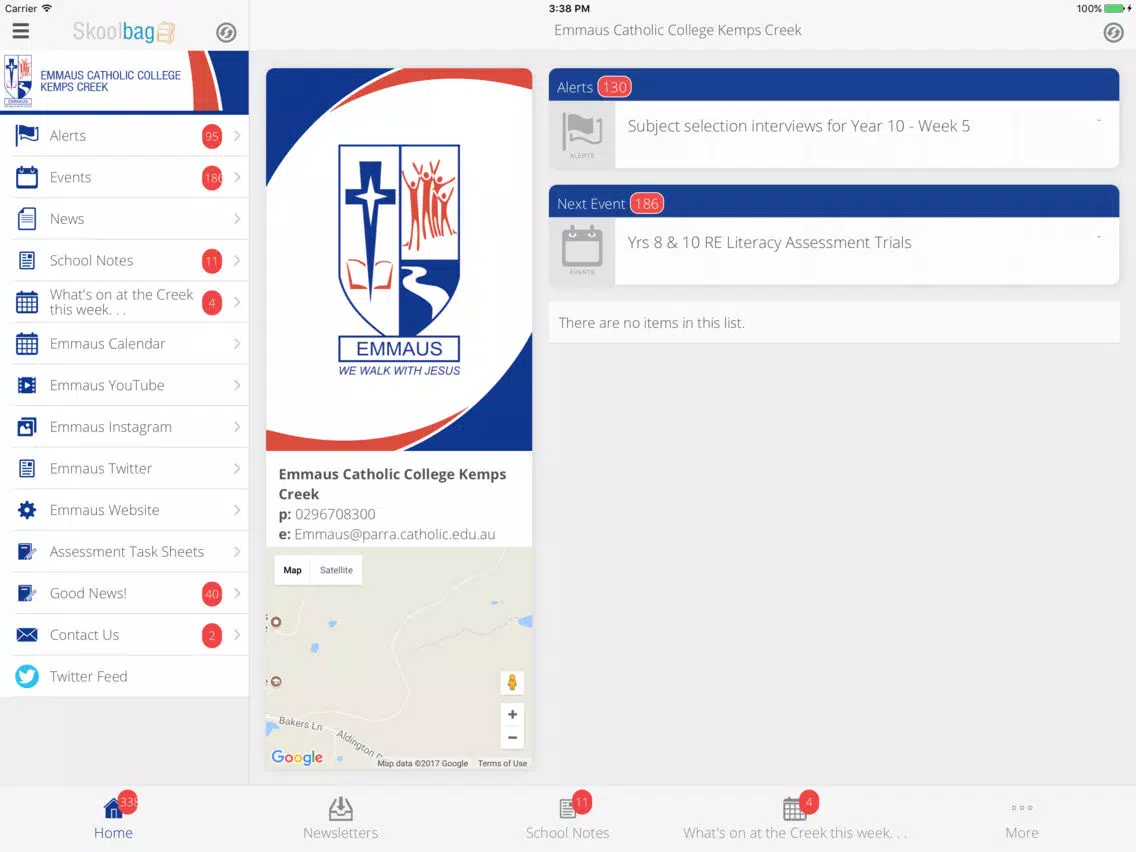Image resolution: width=1136 pixels, height=852 pixels.
Task: Zoom in the map with plus button
Action: pos(512,714)
